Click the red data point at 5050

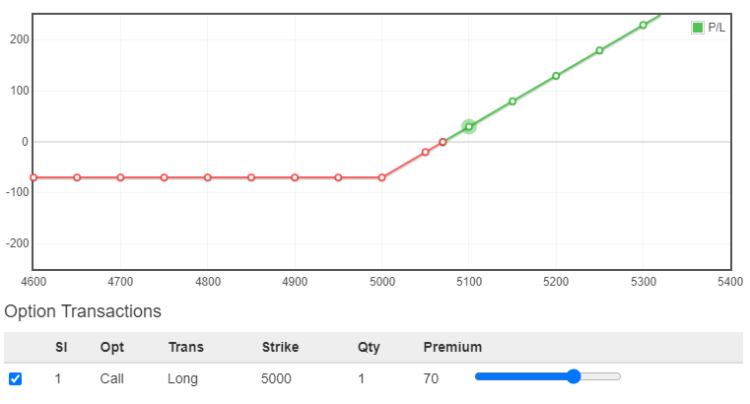[x=425, y=152]
